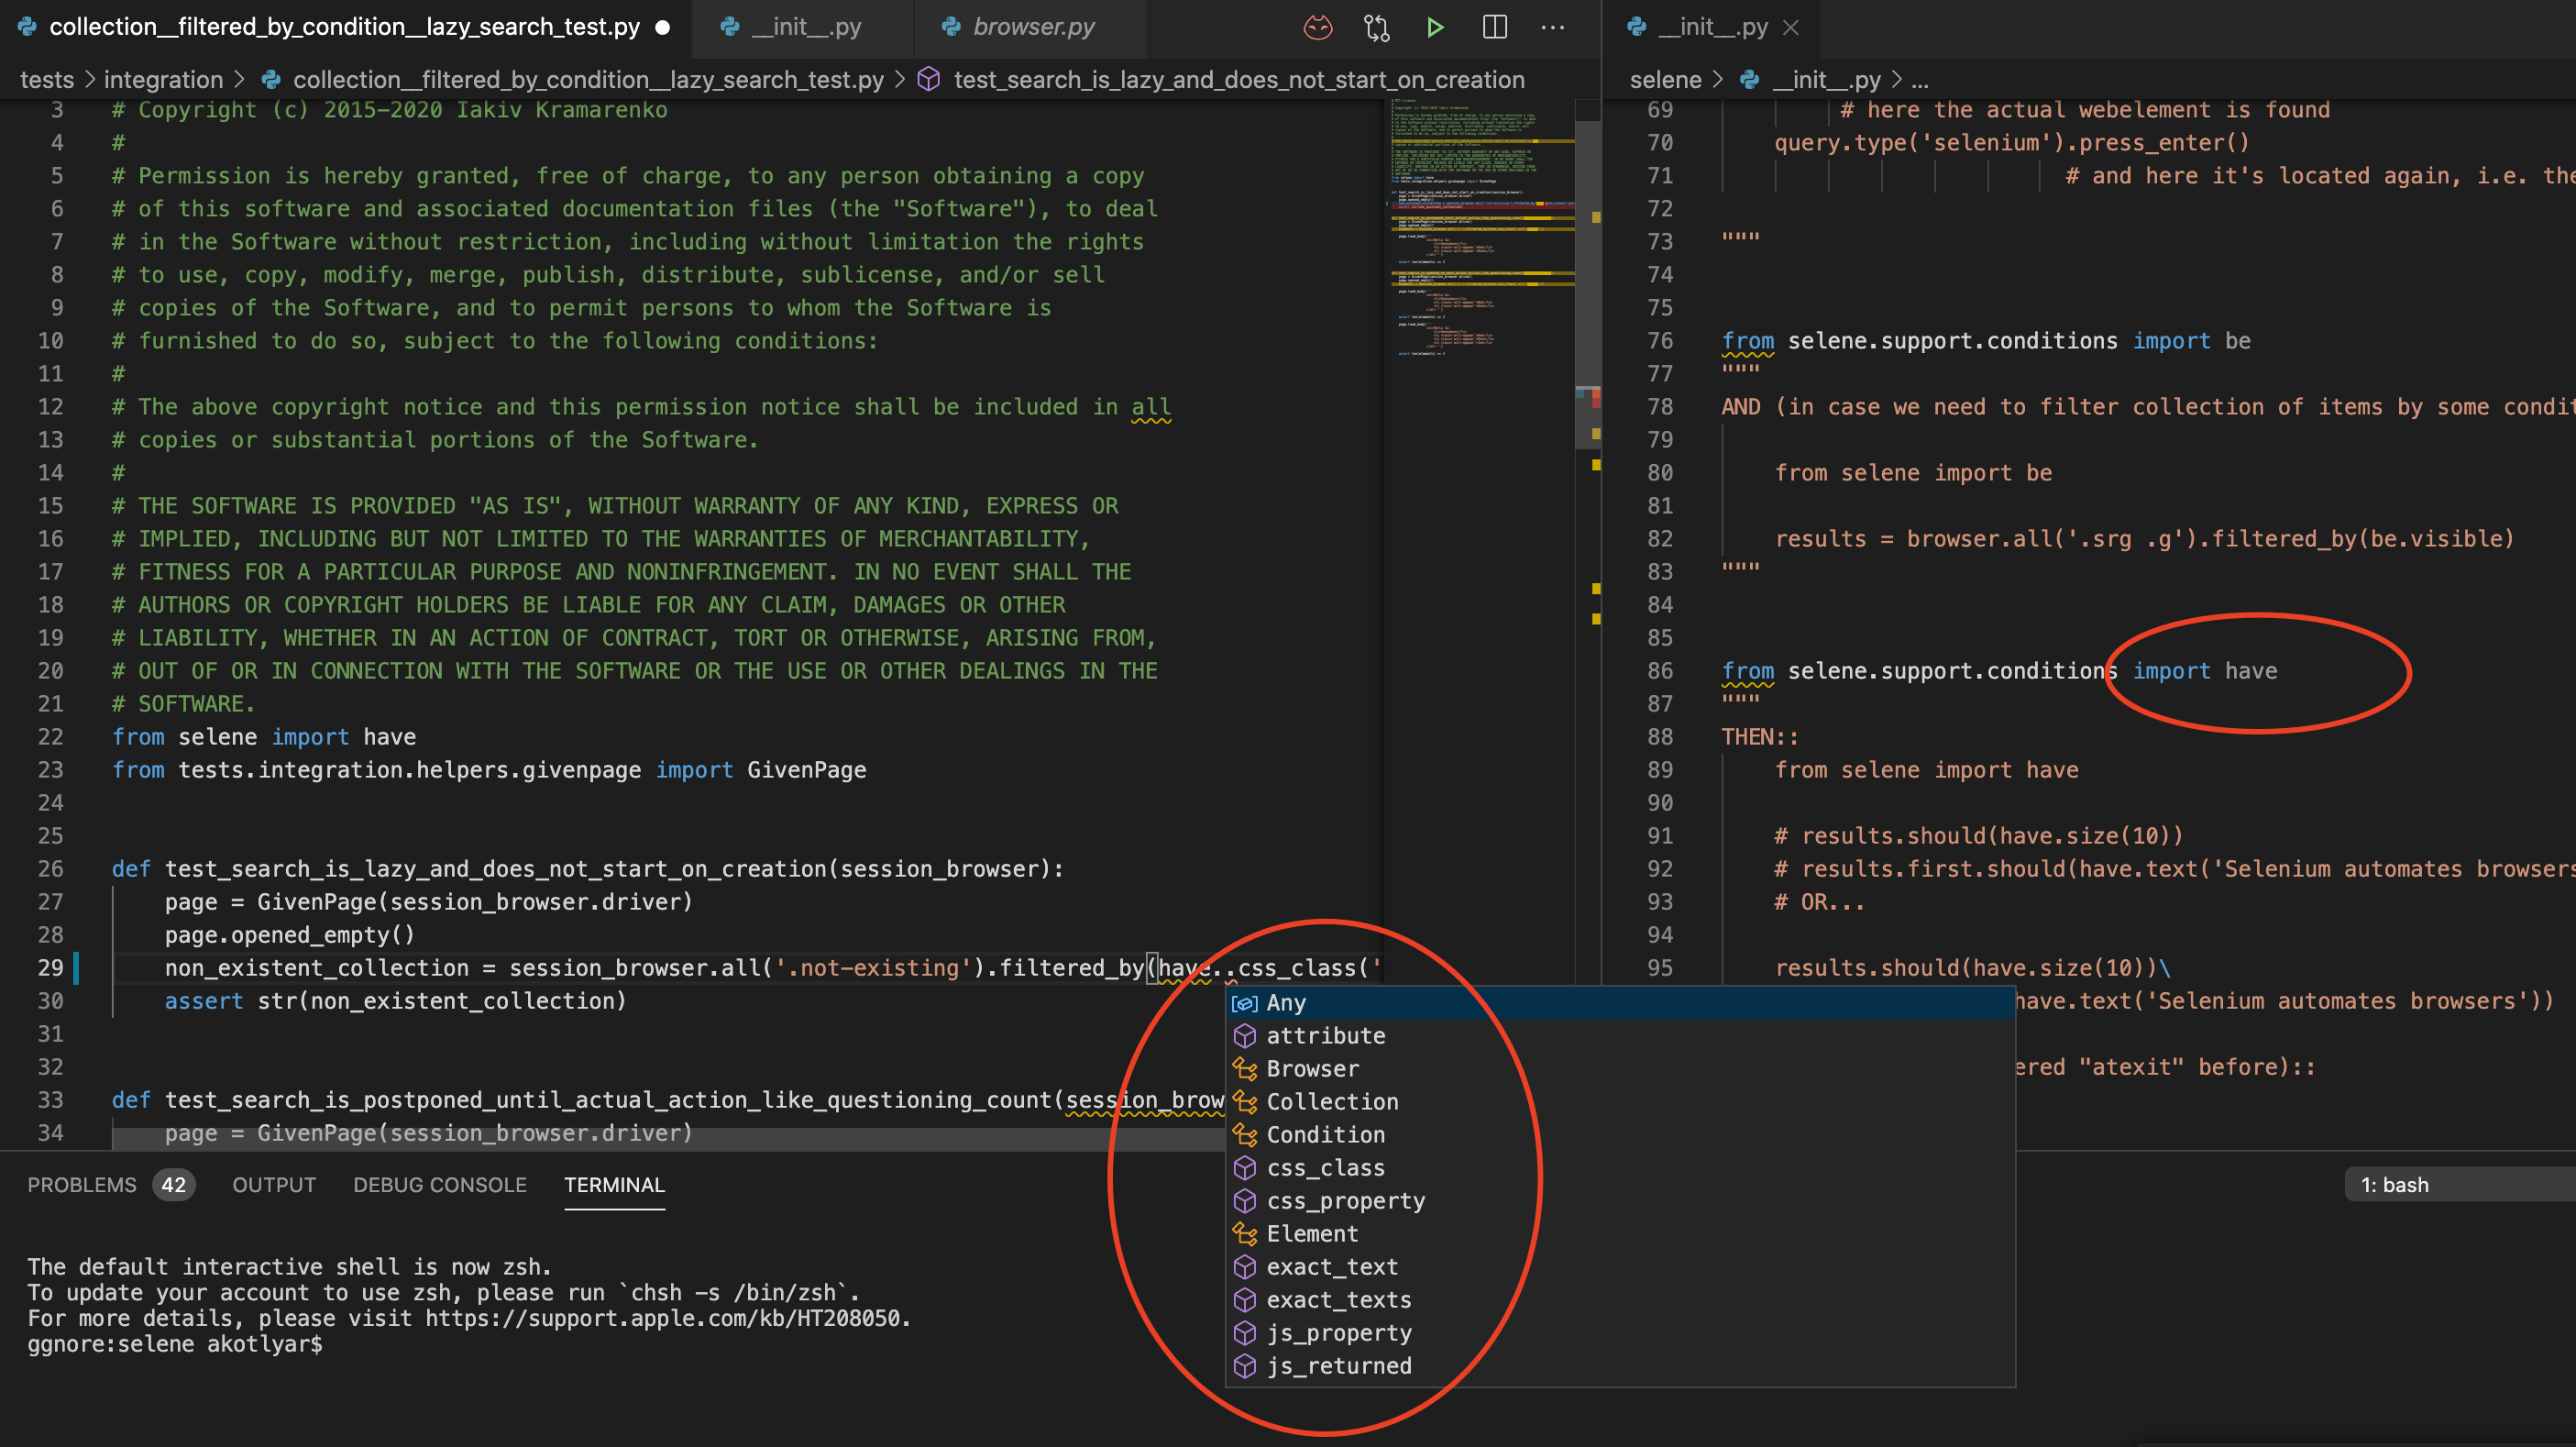Expand the 'selene' breadcrumb in right pane
This screenshot has width=2576, height=1447.
1665,79
